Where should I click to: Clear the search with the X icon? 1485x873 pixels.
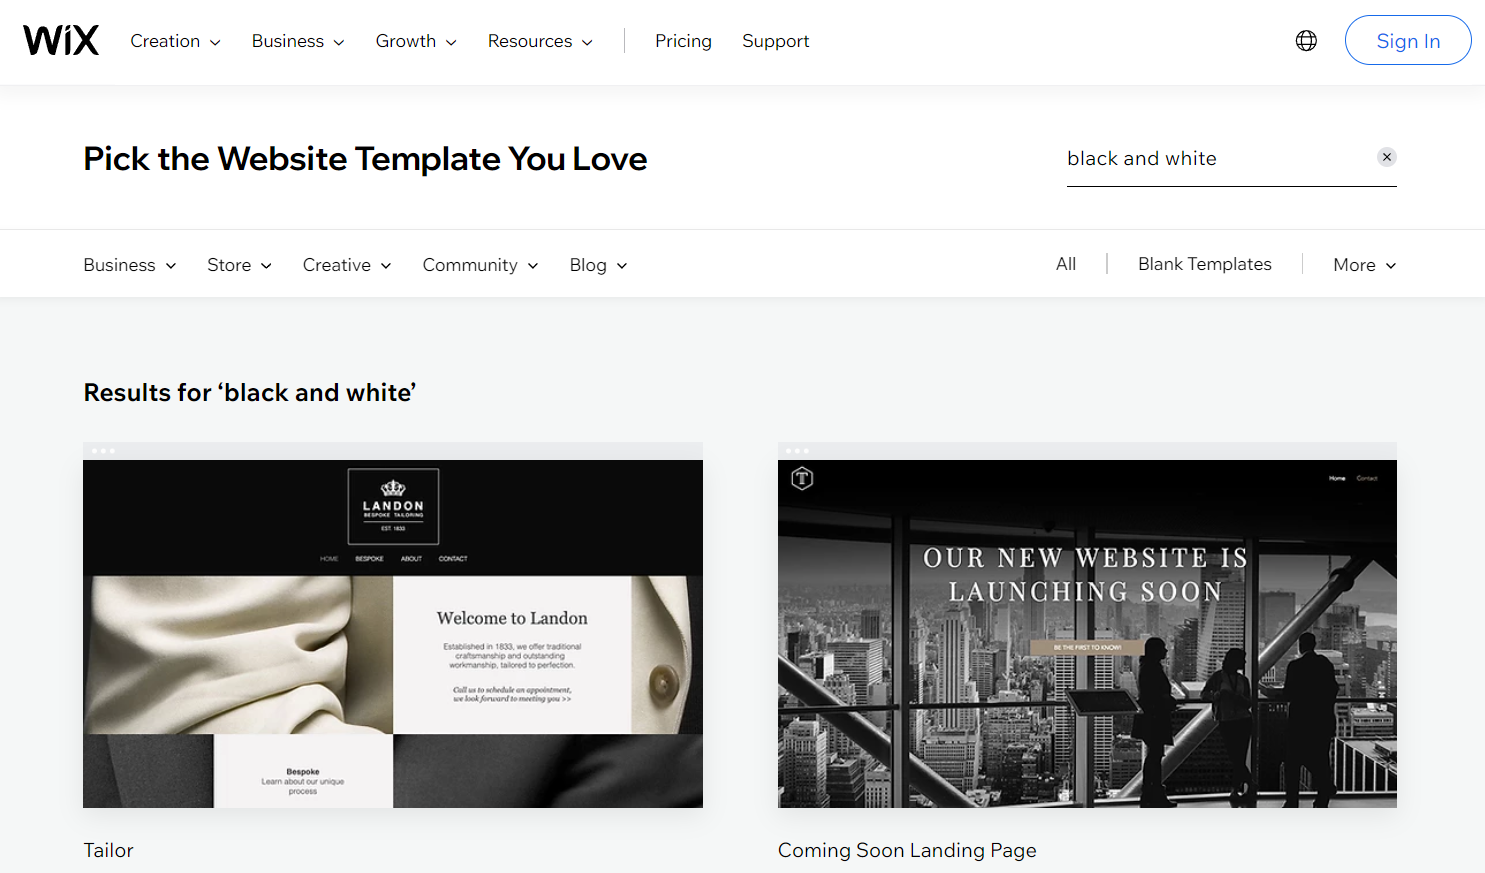1386,157
